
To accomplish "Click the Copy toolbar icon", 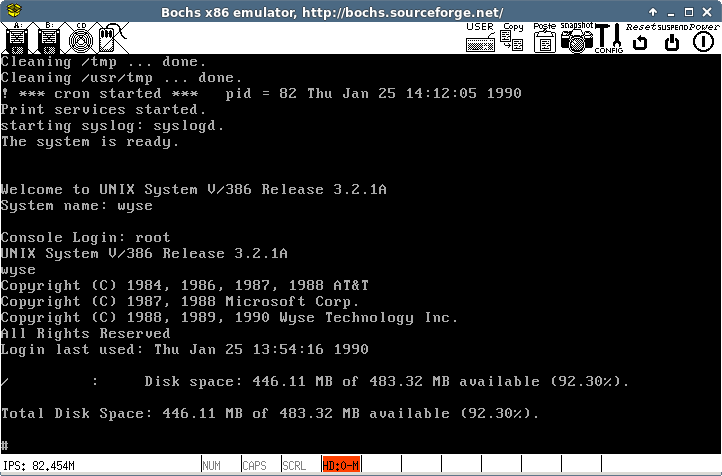I will pos(512,37).
